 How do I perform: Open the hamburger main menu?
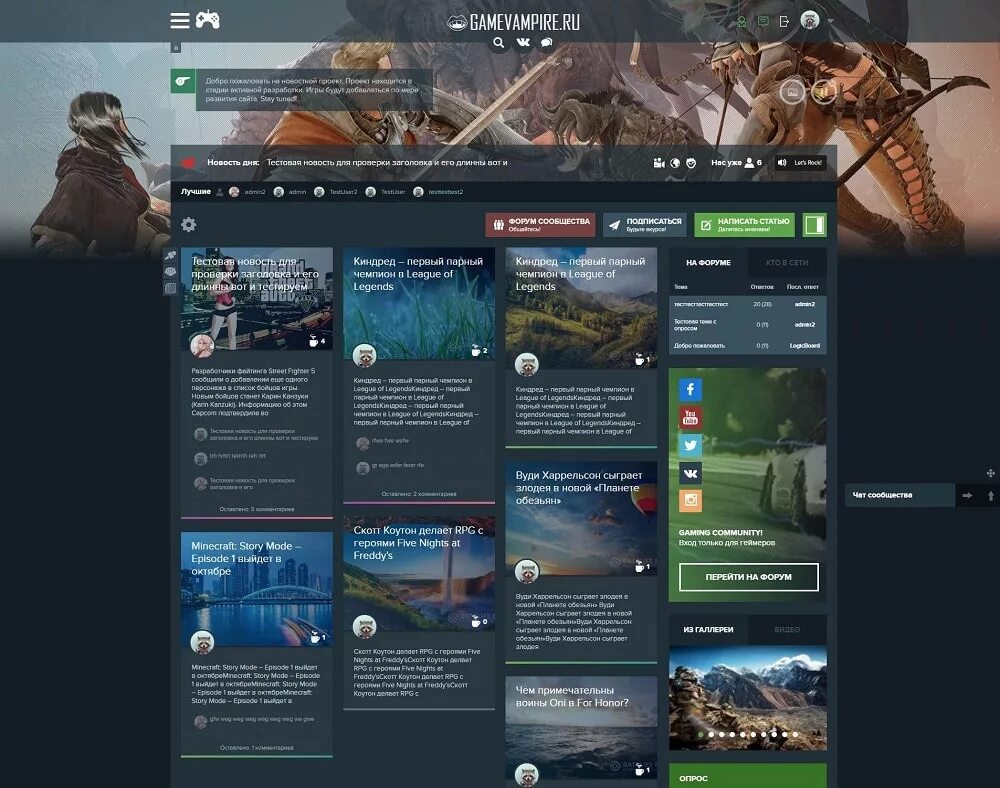(x=179, y=20)
